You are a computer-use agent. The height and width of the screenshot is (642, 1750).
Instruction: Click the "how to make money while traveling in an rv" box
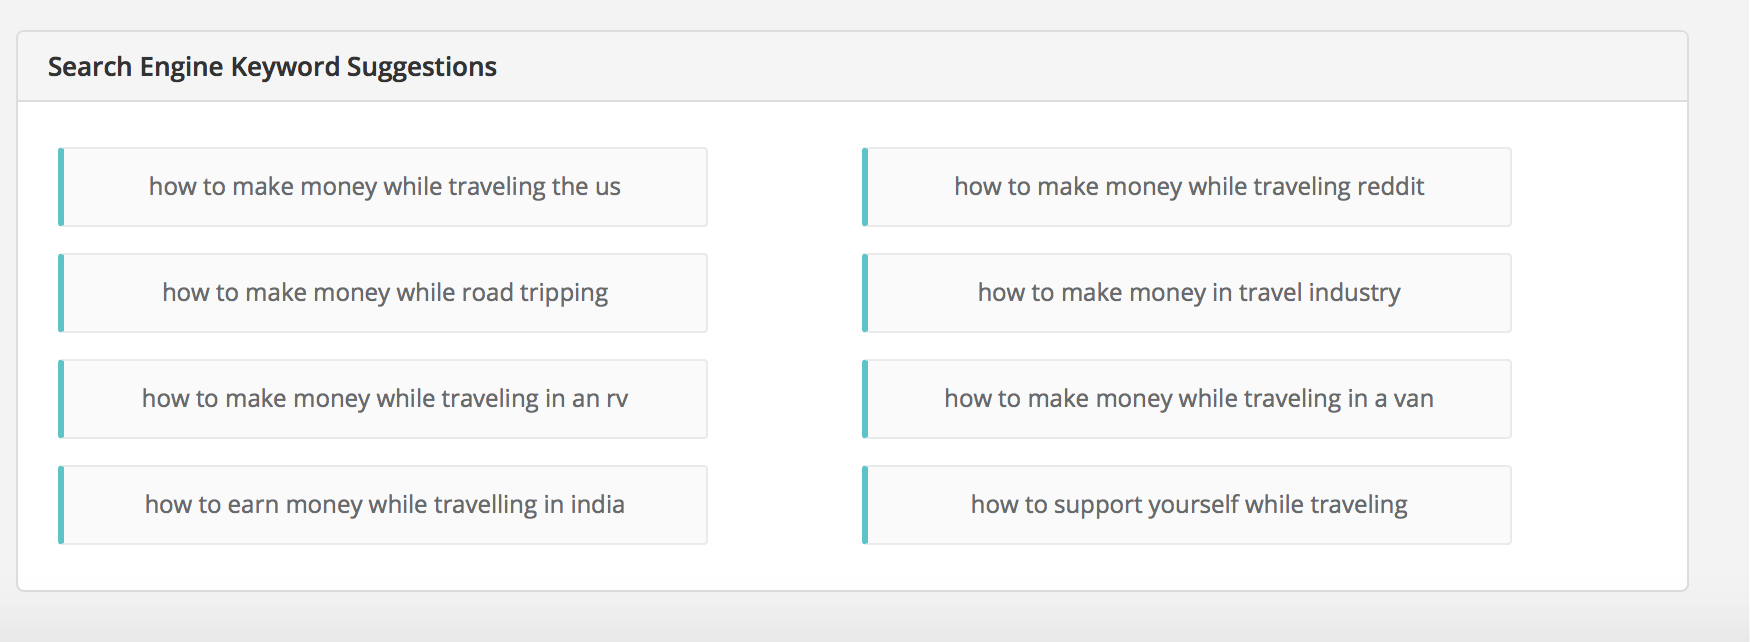[x=384, y=398]
